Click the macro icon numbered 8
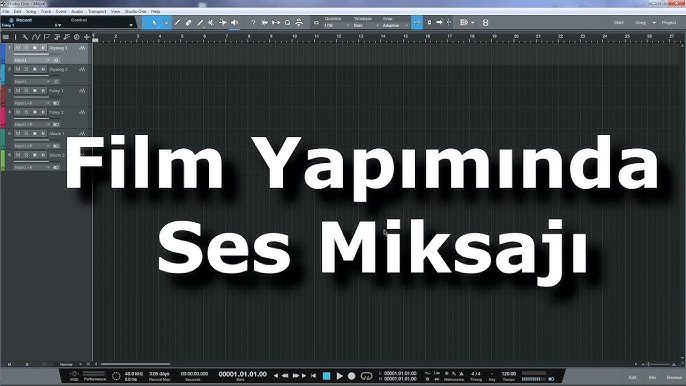Image resolution: width=686 pixels, height=386 pixels. point(485,22)
